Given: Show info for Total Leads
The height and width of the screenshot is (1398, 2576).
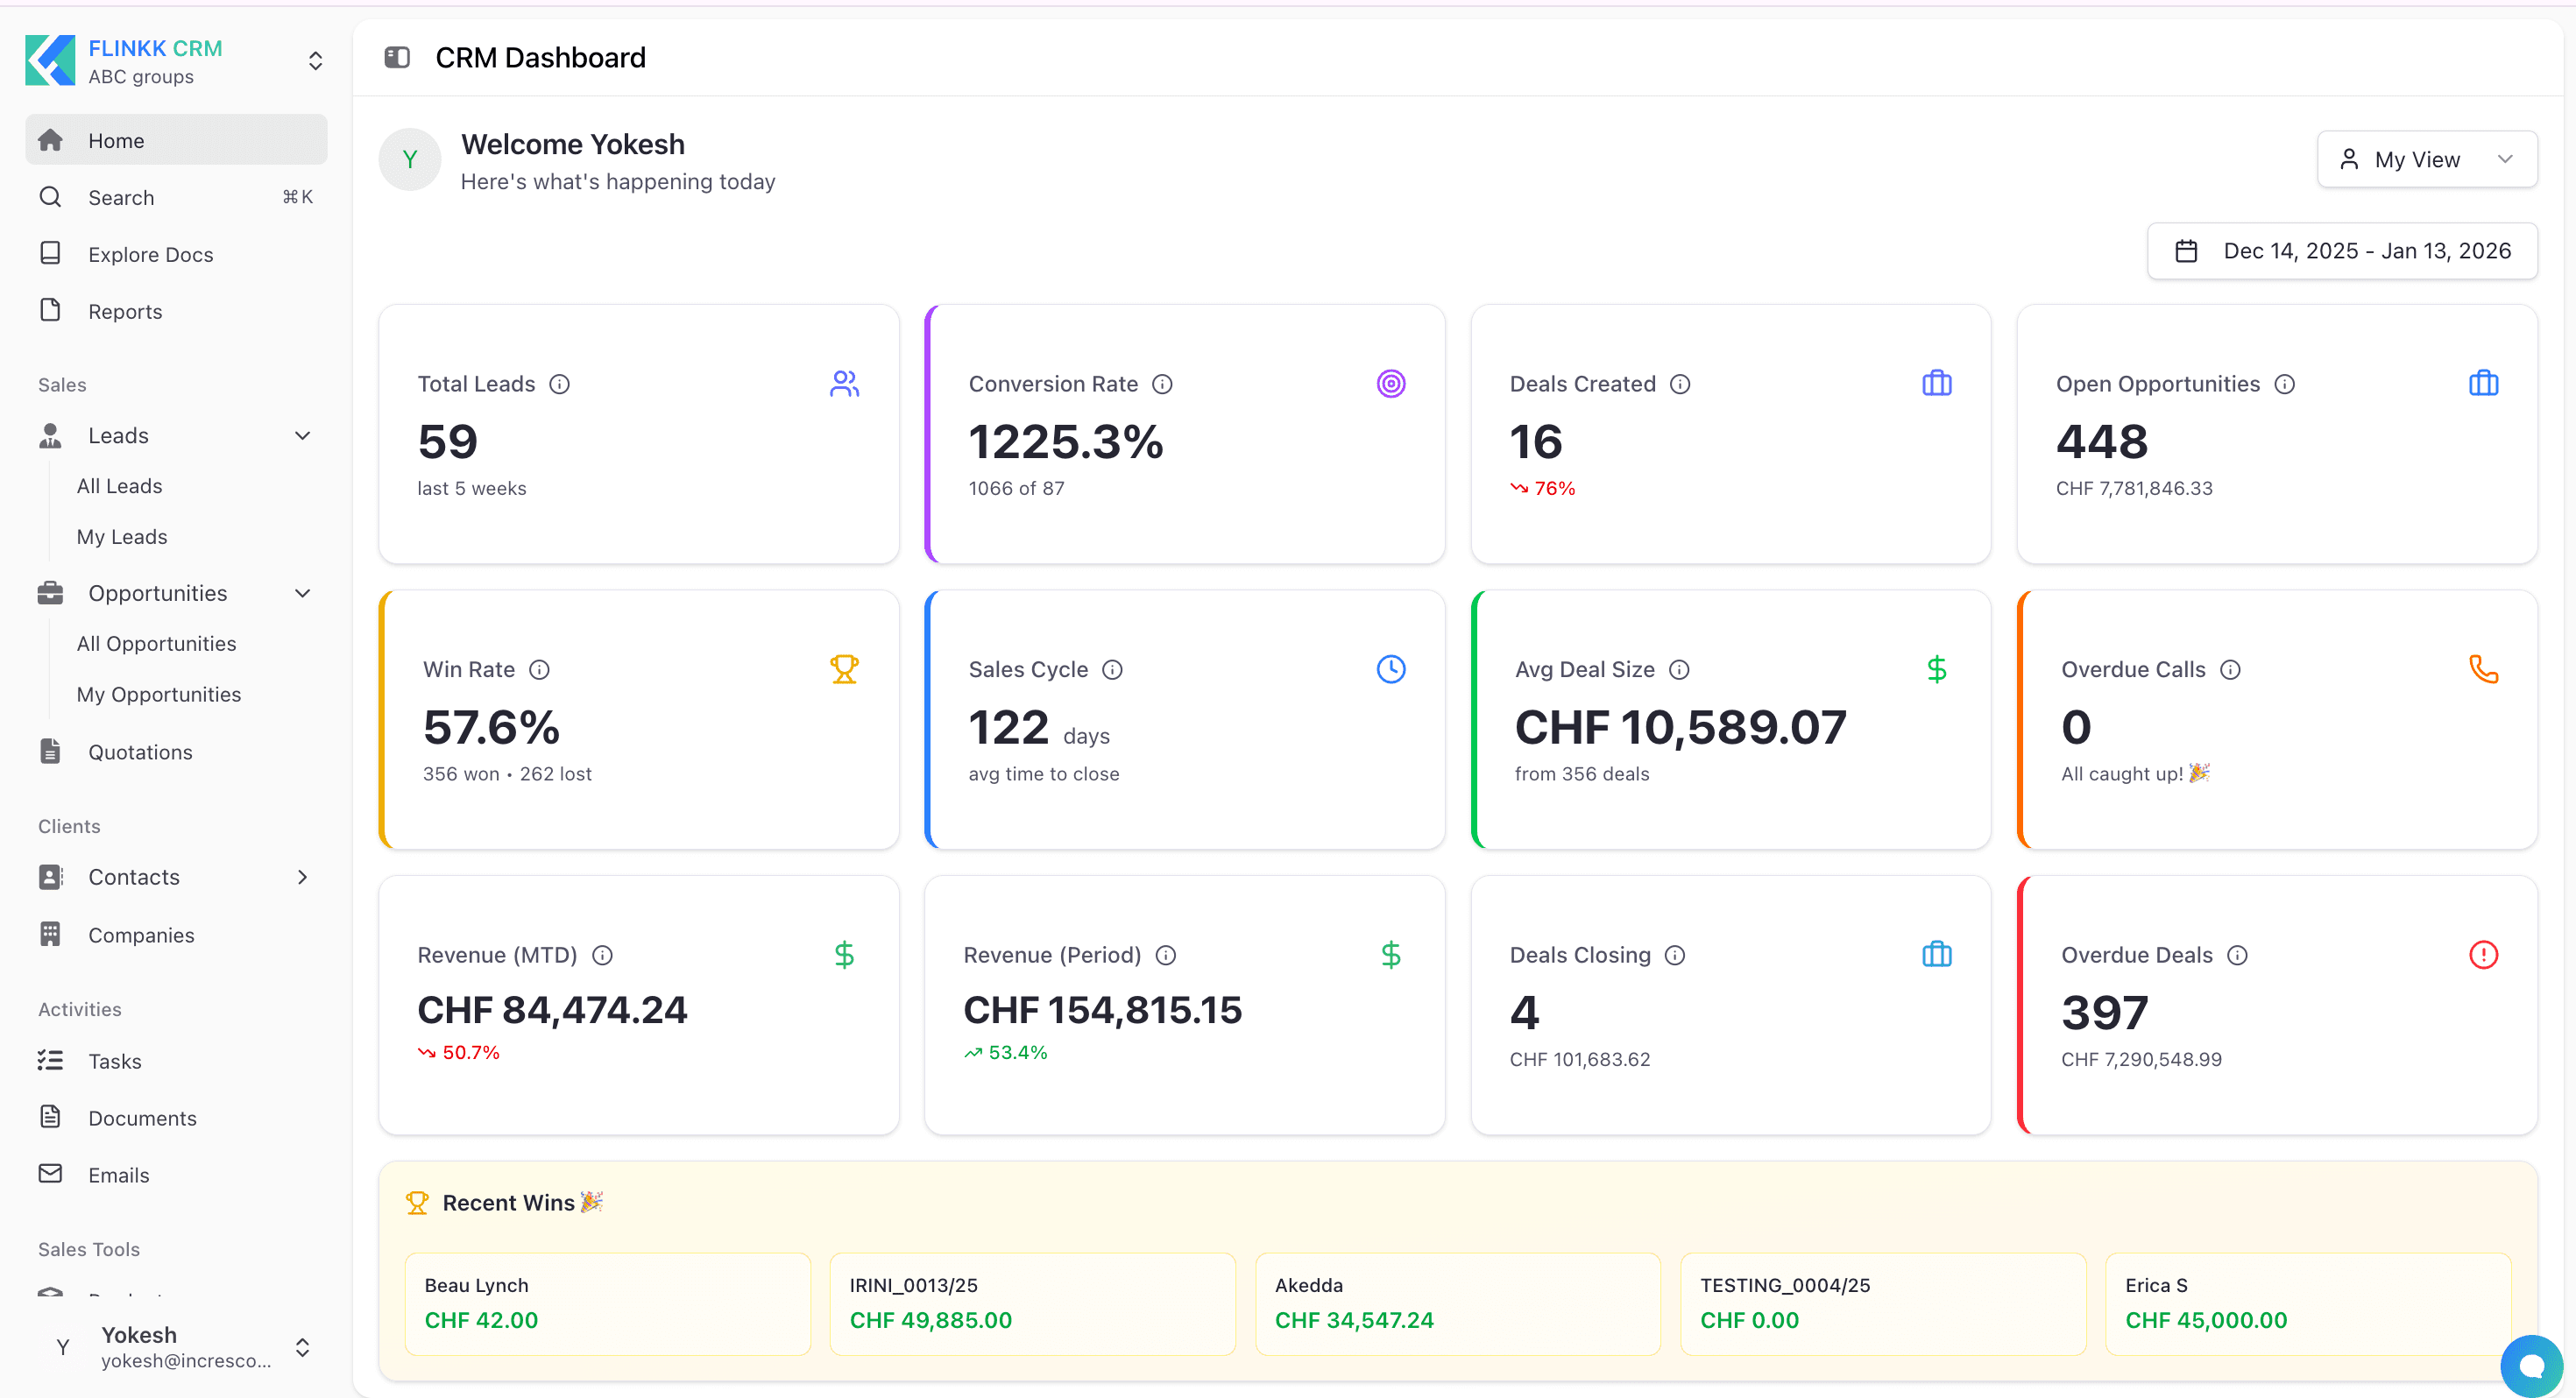Looking at the screenshot, I should pos(560,384).
